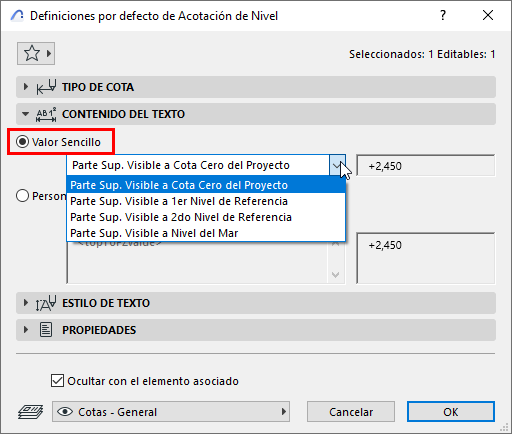
Task: Click the Estilo de Texto icon
Action: pyautogui.click(x=46, y=303)
